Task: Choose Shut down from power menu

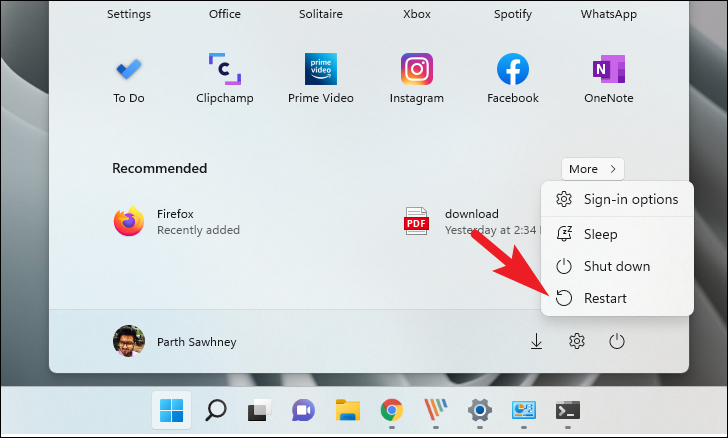Action: (x=617, y=266)
